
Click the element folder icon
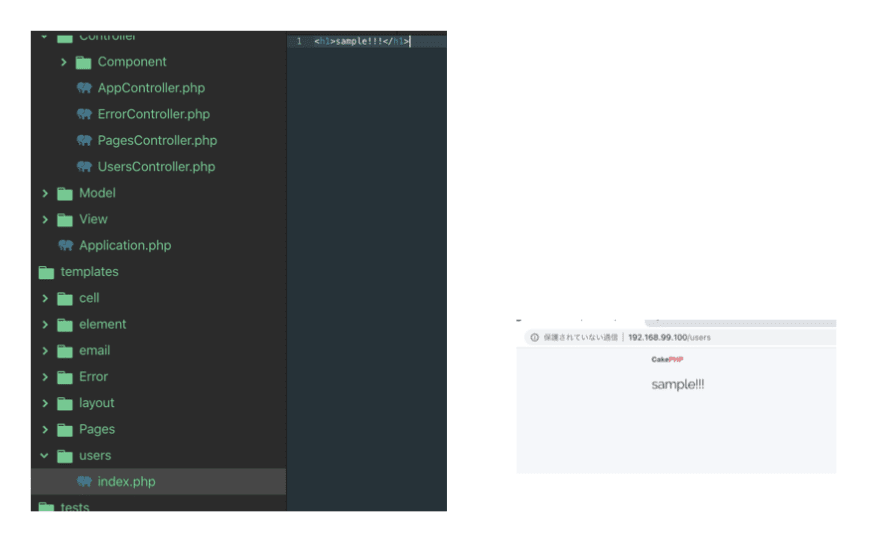tap(65, 325)
